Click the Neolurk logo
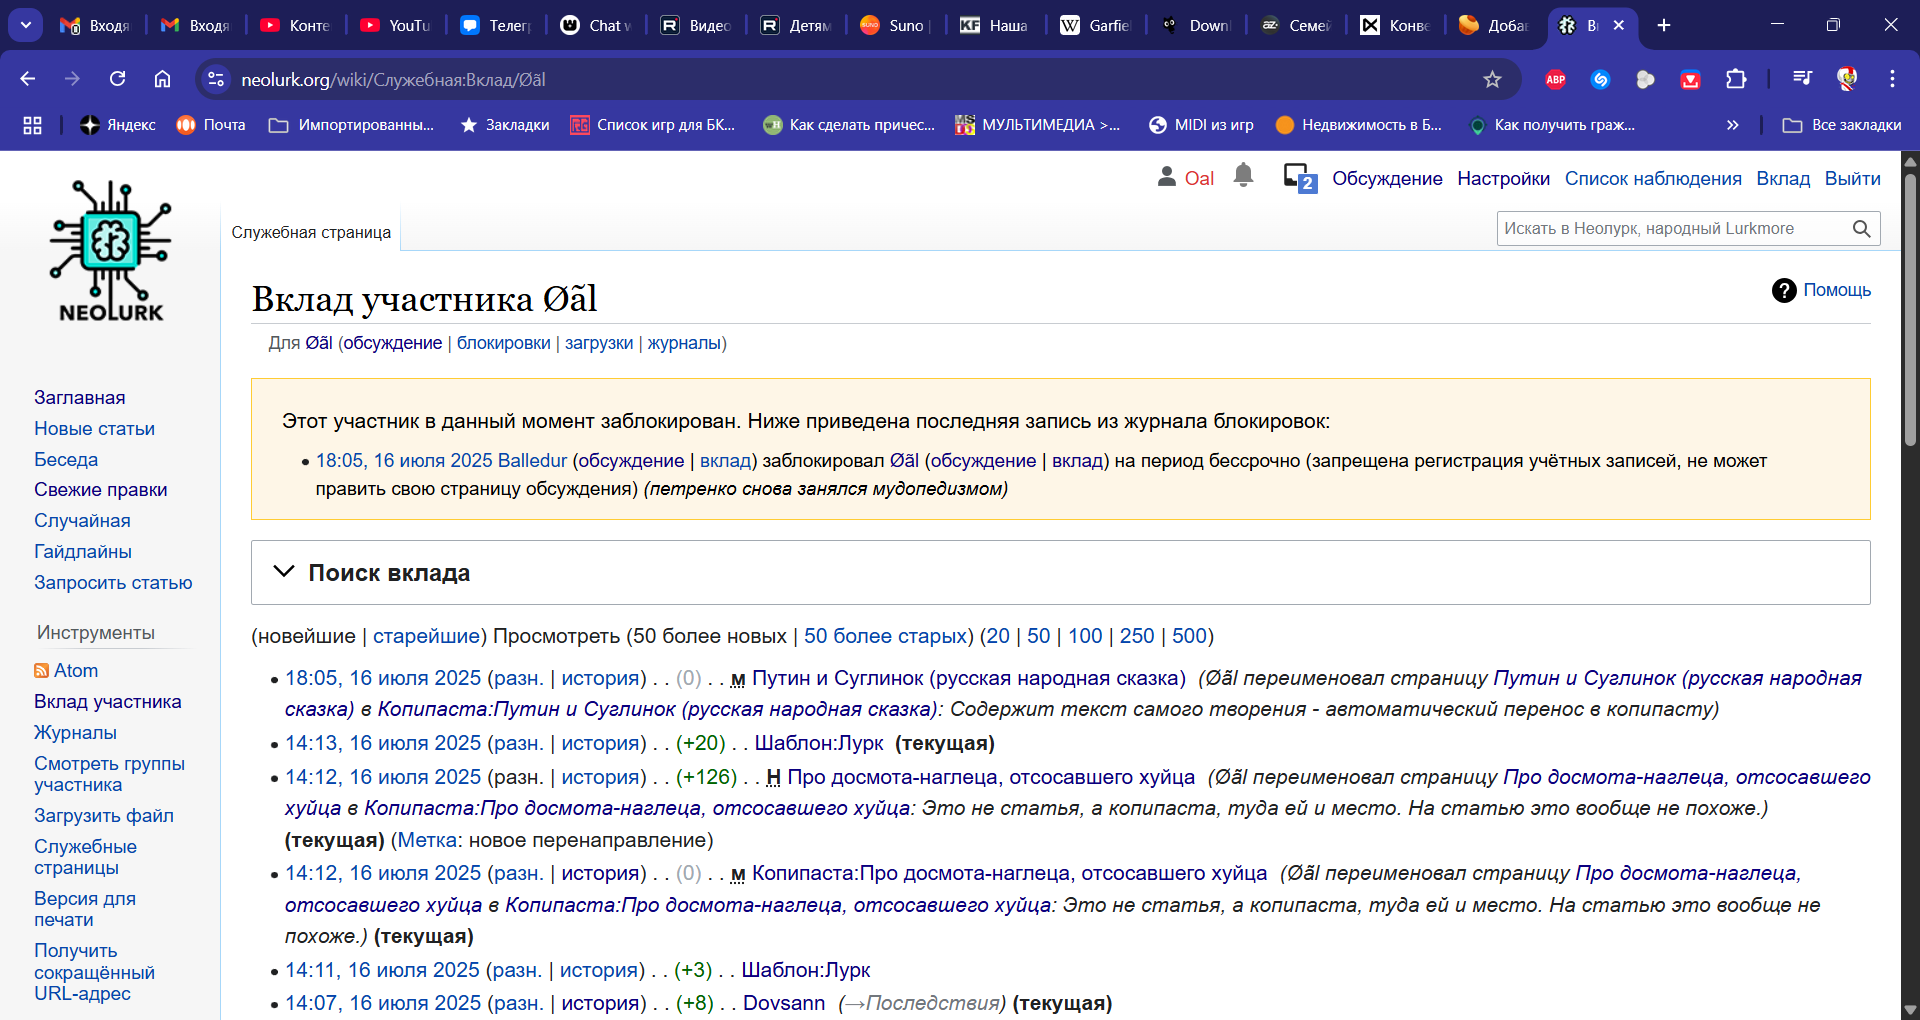1920x1020 pixels. coord(110,251)
